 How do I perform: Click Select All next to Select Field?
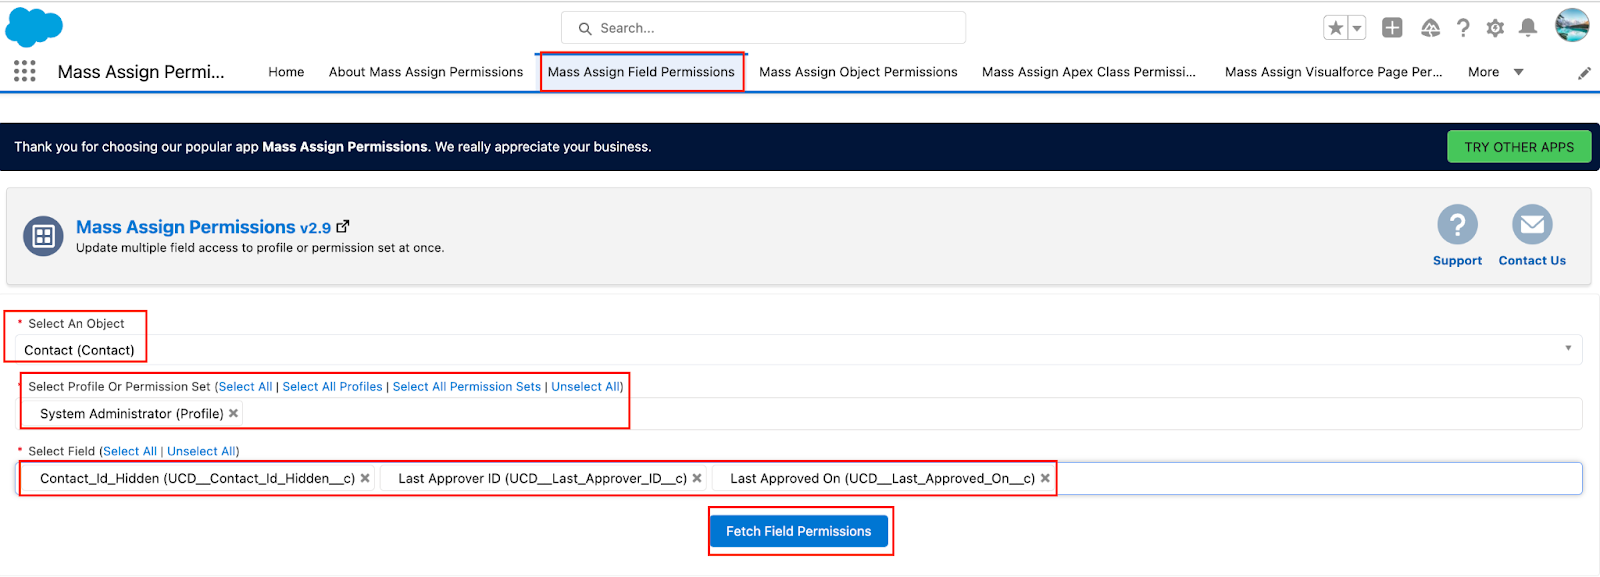(x=130, y=451)
